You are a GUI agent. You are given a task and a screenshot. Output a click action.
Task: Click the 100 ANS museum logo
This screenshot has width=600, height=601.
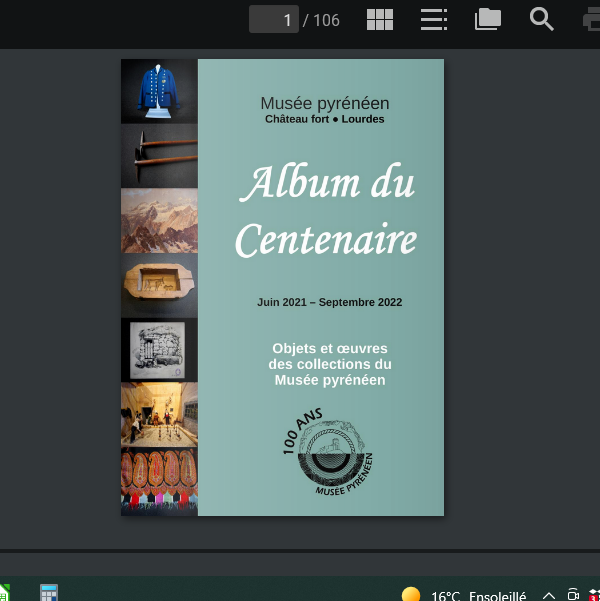coord(327,452)
